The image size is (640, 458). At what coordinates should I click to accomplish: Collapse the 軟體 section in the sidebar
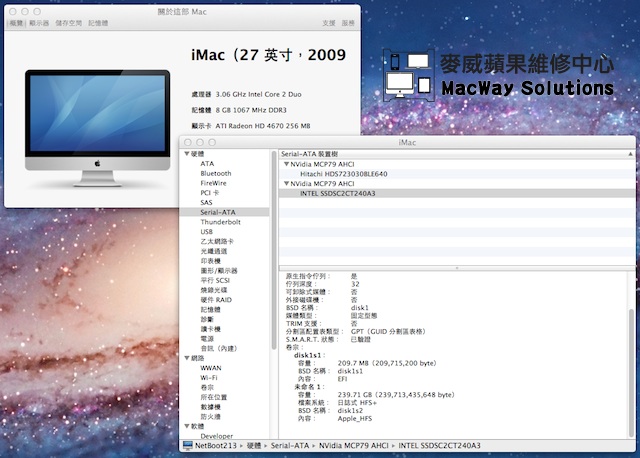[x=187, y=426]
